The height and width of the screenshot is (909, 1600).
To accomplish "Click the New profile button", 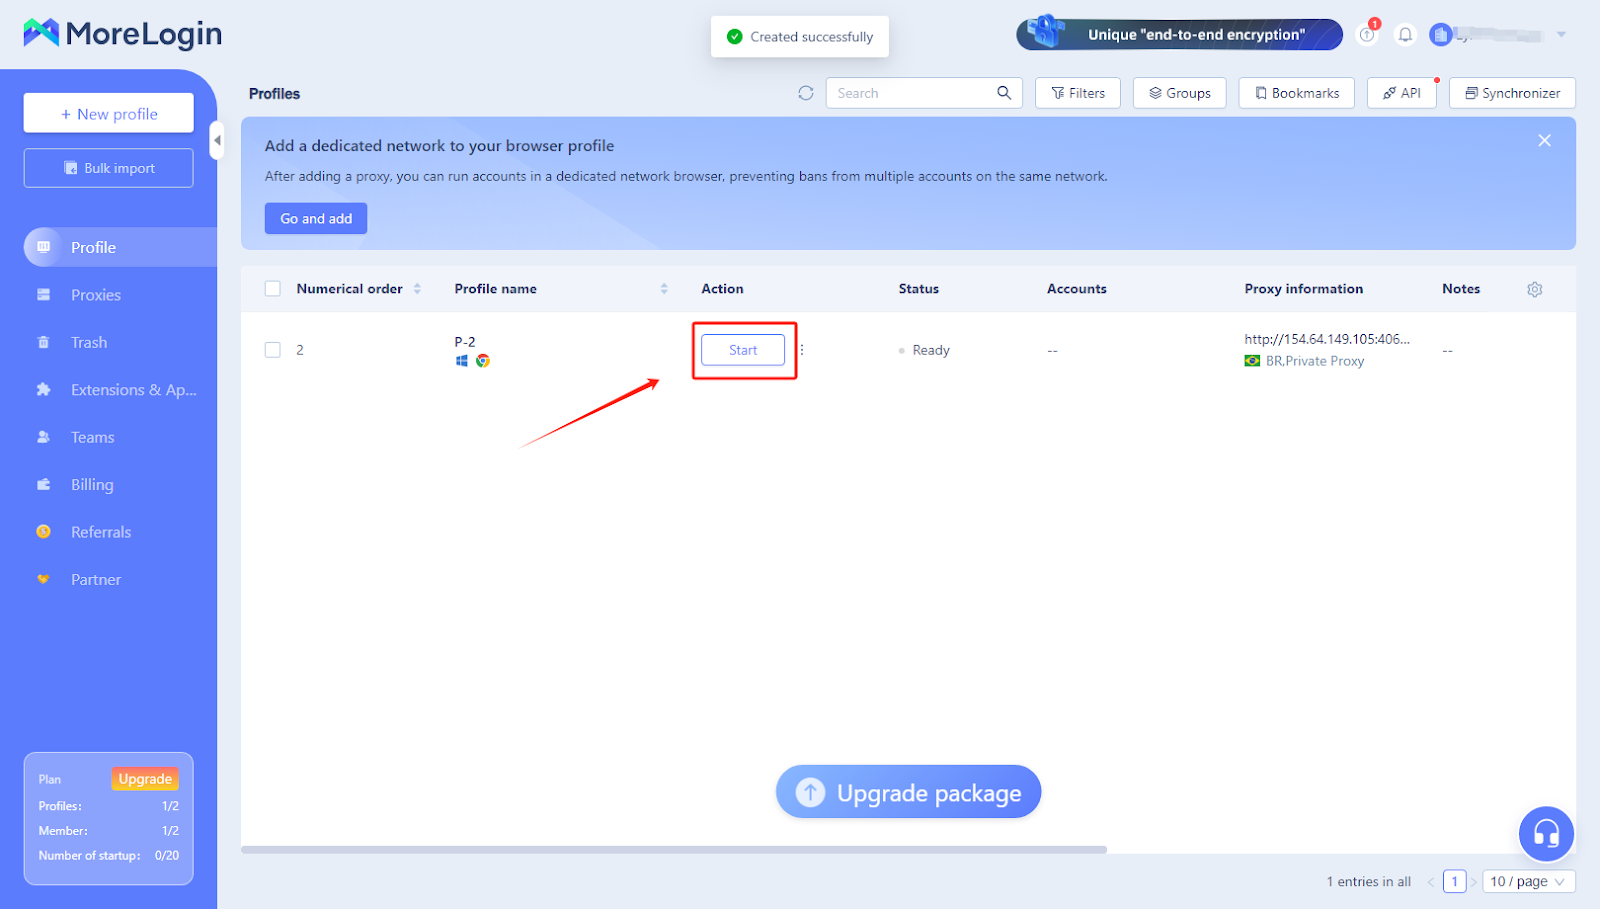I will point(109,114).
